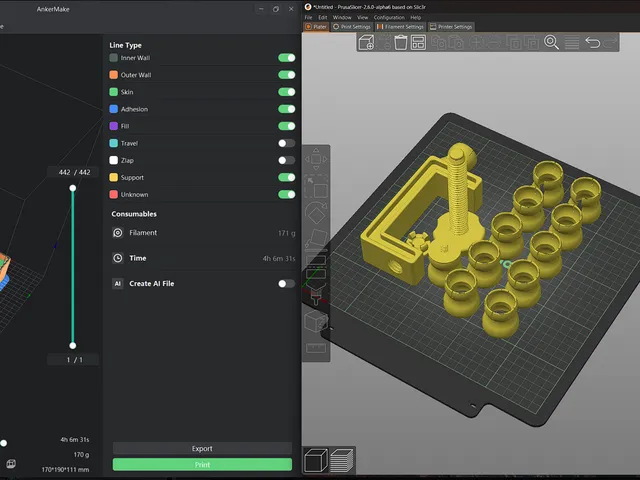Click the yellow Support color swatch
Viewport: 640px width, 480px height.
[113, 178]
